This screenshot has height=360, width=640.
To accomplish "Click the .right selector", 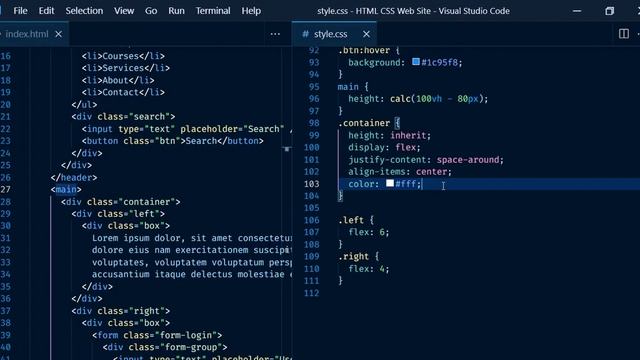I will click(353, 257).
